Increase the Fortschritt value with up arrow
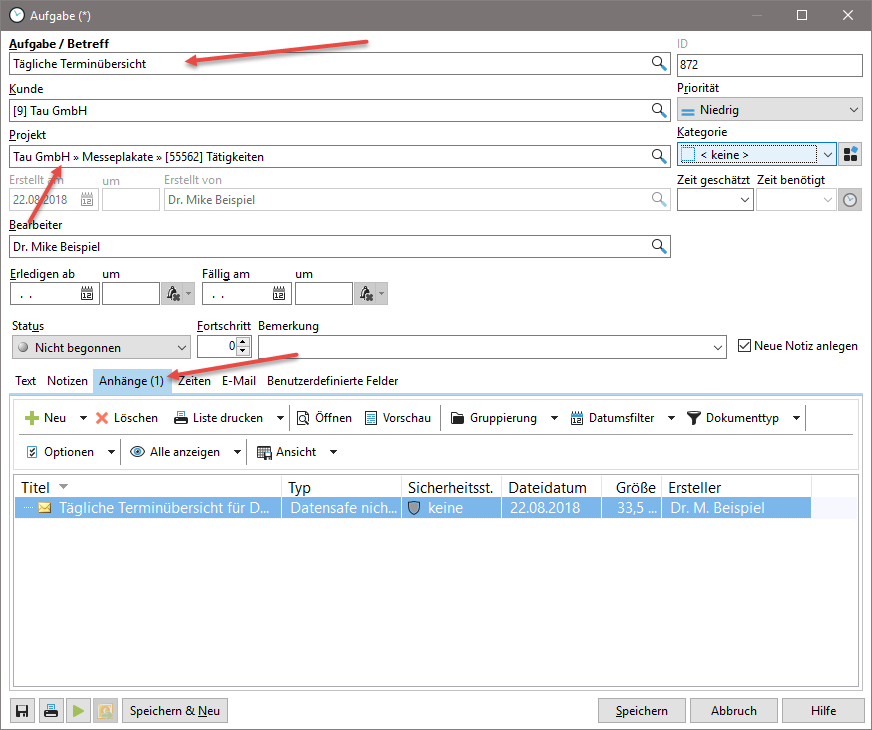 coord(242,342)
